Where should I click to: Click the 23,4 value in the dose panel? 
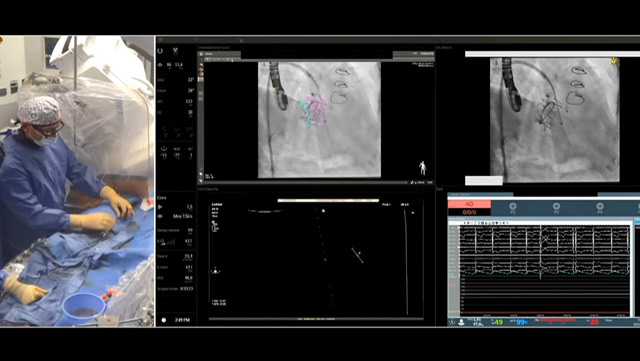click(188, 256)
